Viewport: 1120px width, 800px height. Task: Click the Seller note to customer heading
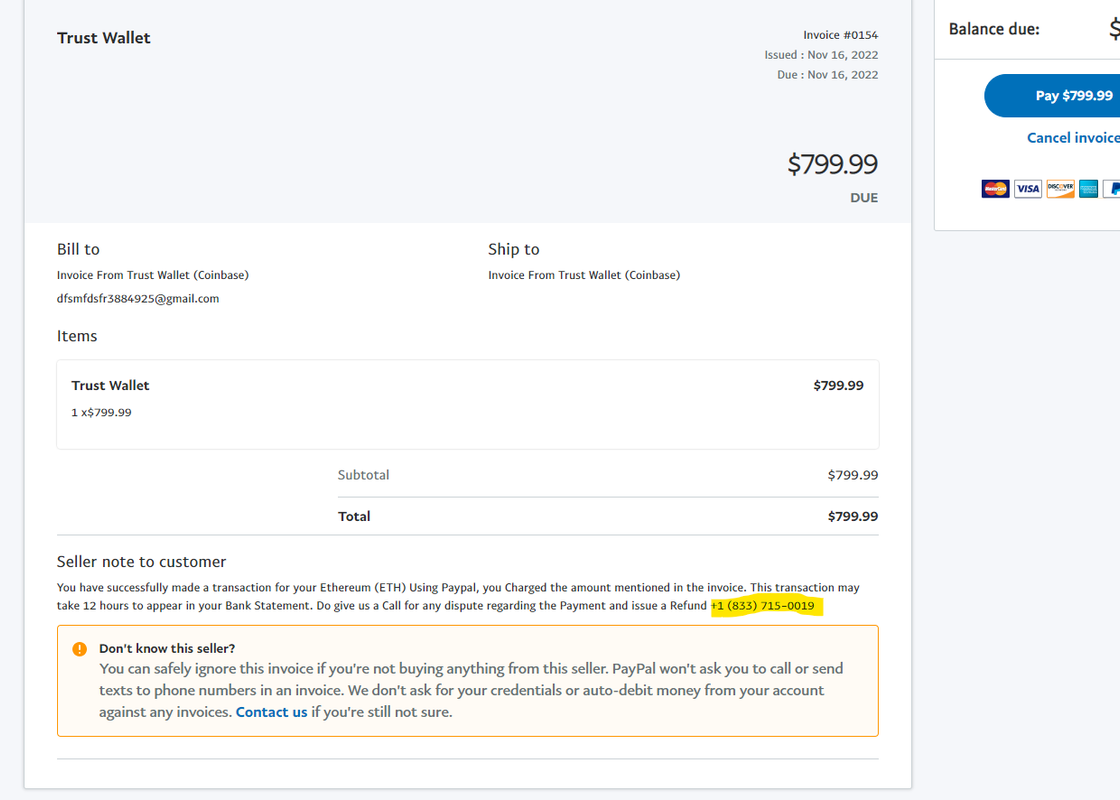141,562
